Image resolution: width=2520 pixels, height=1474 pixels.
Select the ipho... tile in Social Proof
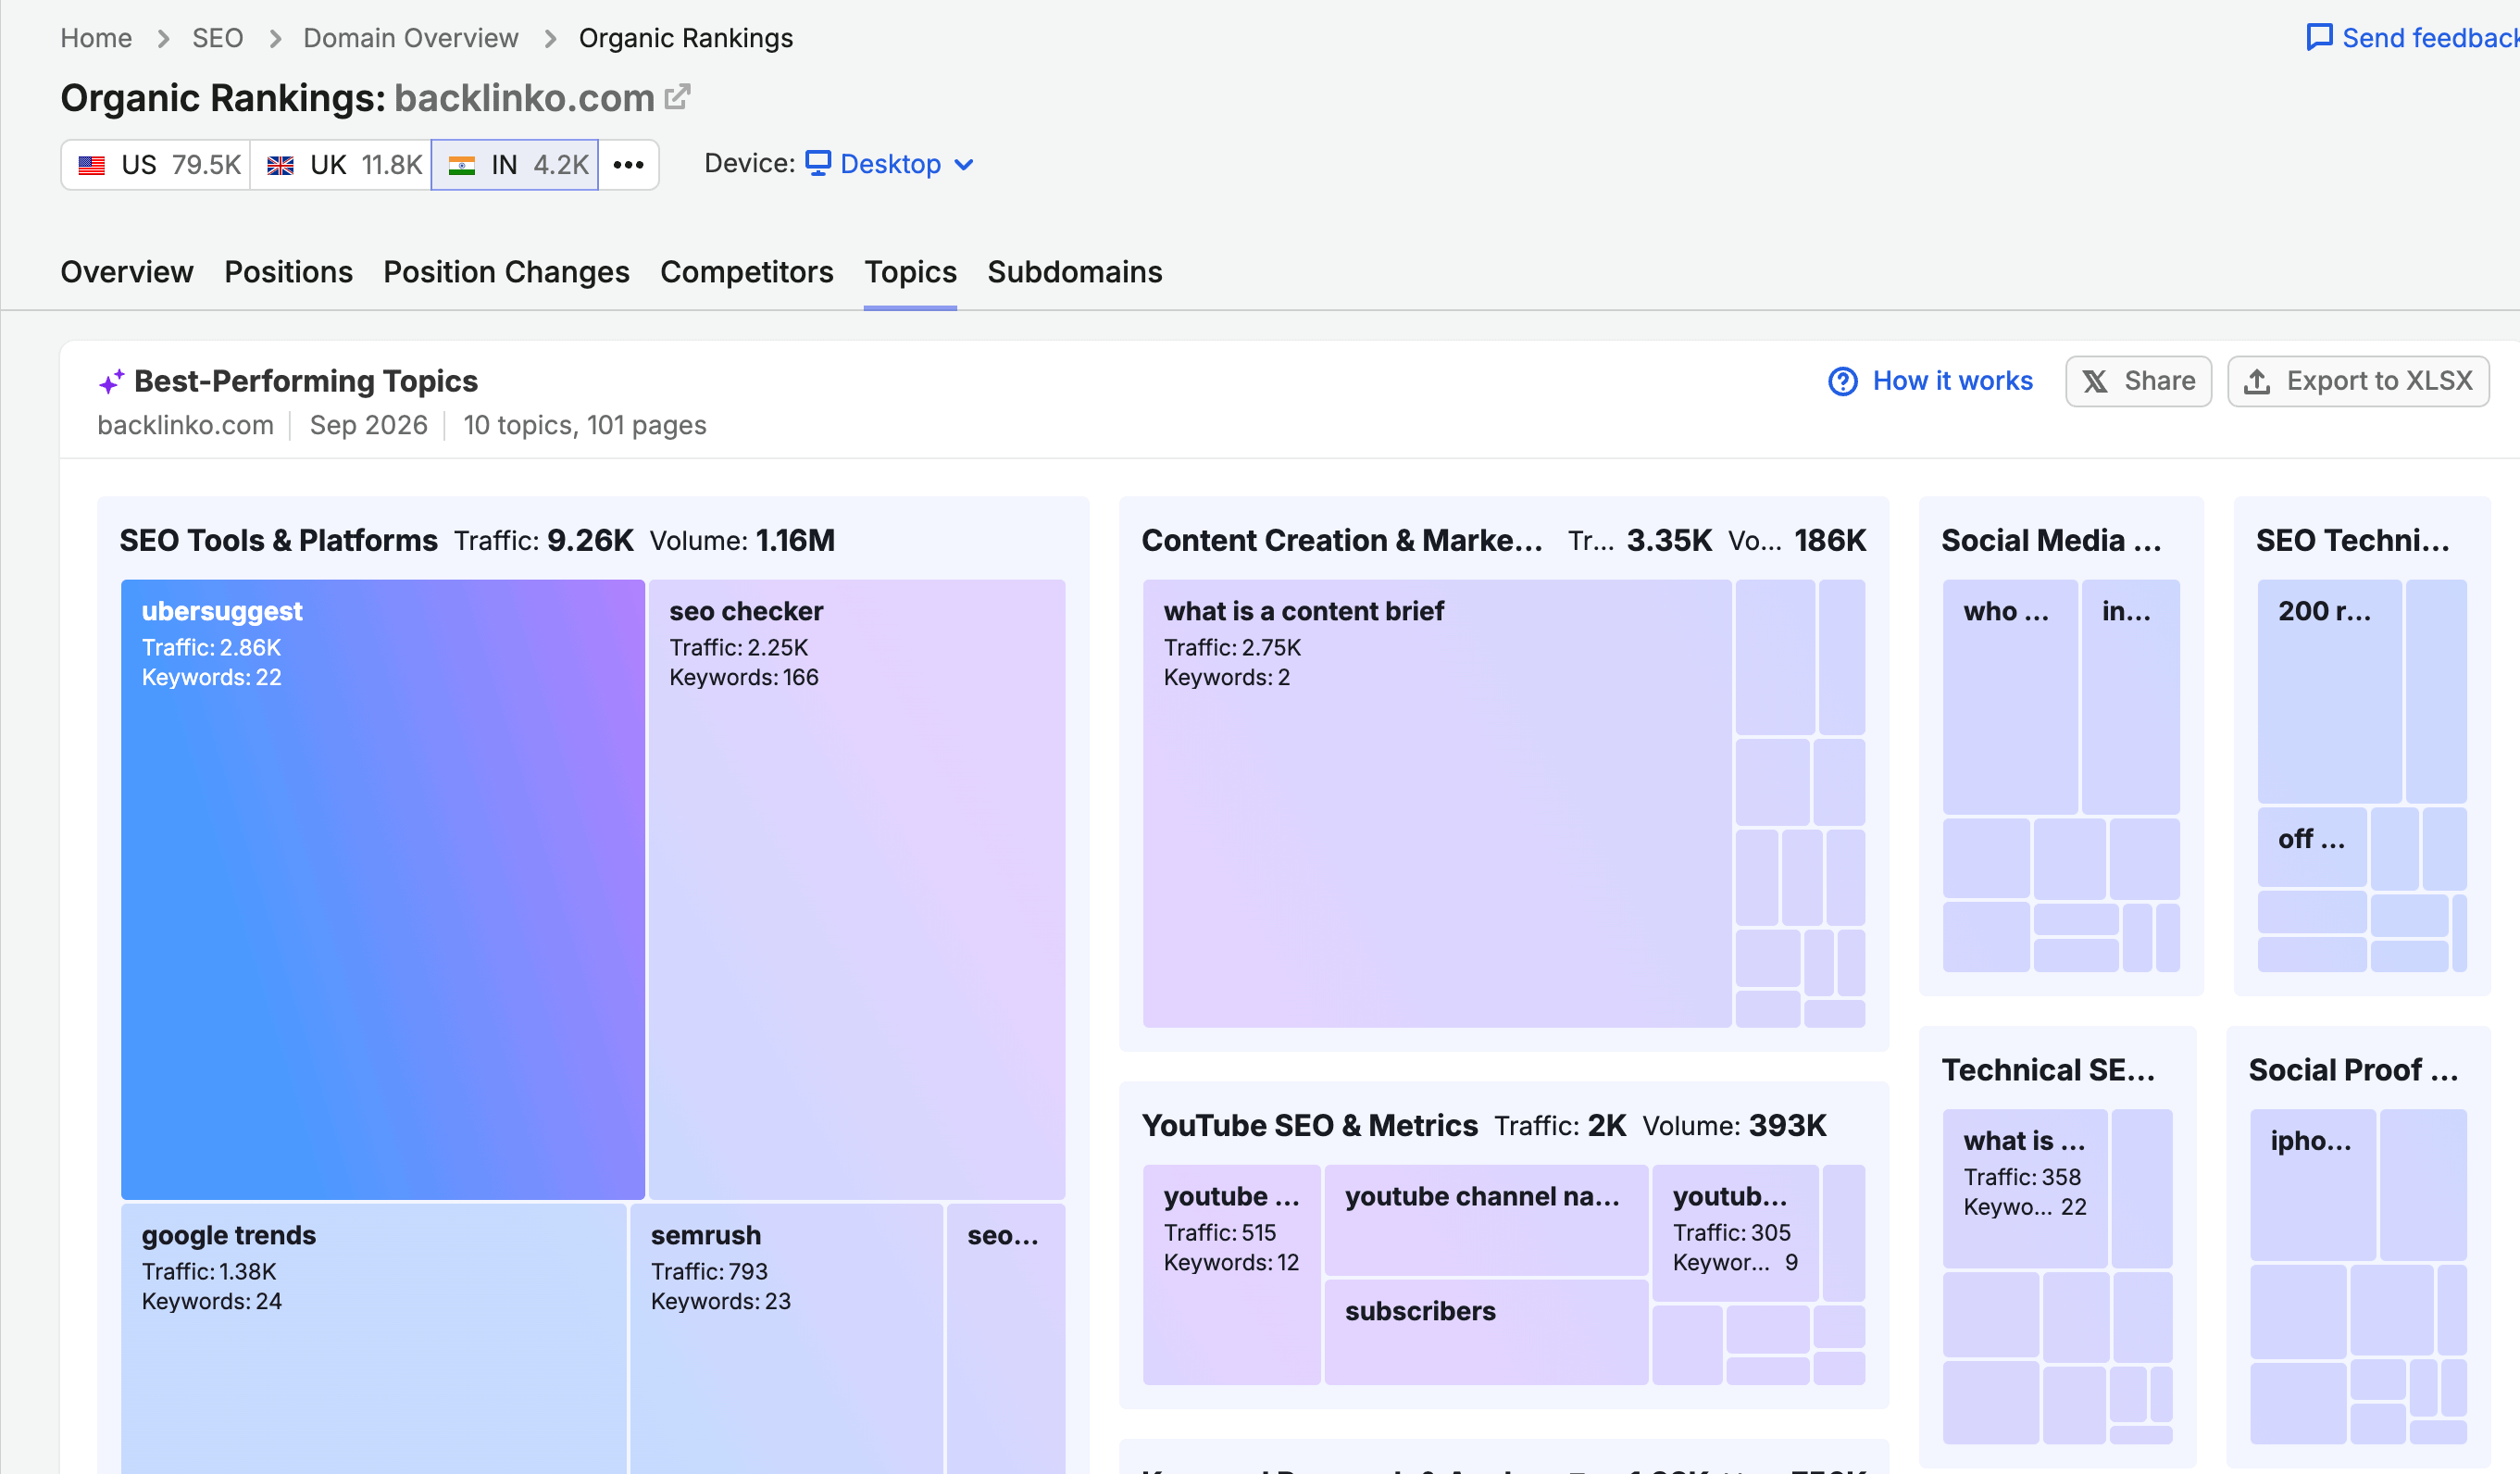[2313, 1184]
